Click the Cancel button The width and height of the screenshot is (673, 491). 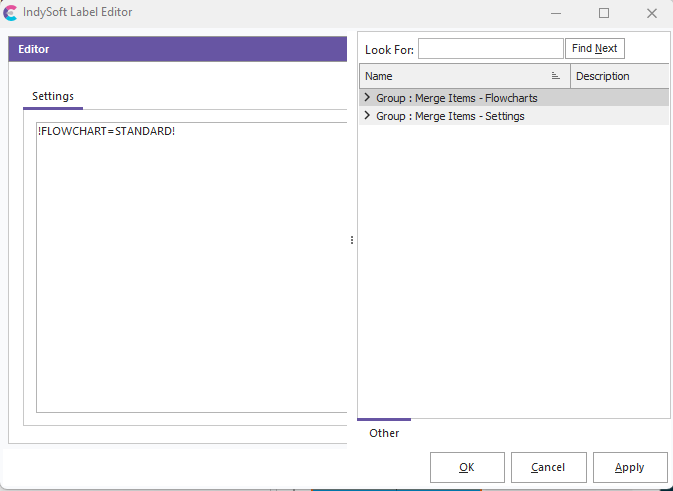coord(548,467)
